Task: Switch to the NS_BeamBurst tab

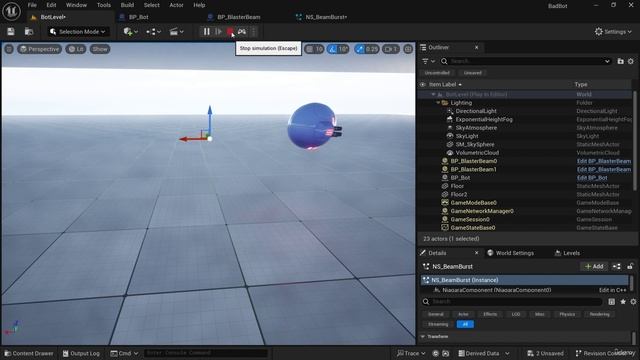Action: (326, 17)
